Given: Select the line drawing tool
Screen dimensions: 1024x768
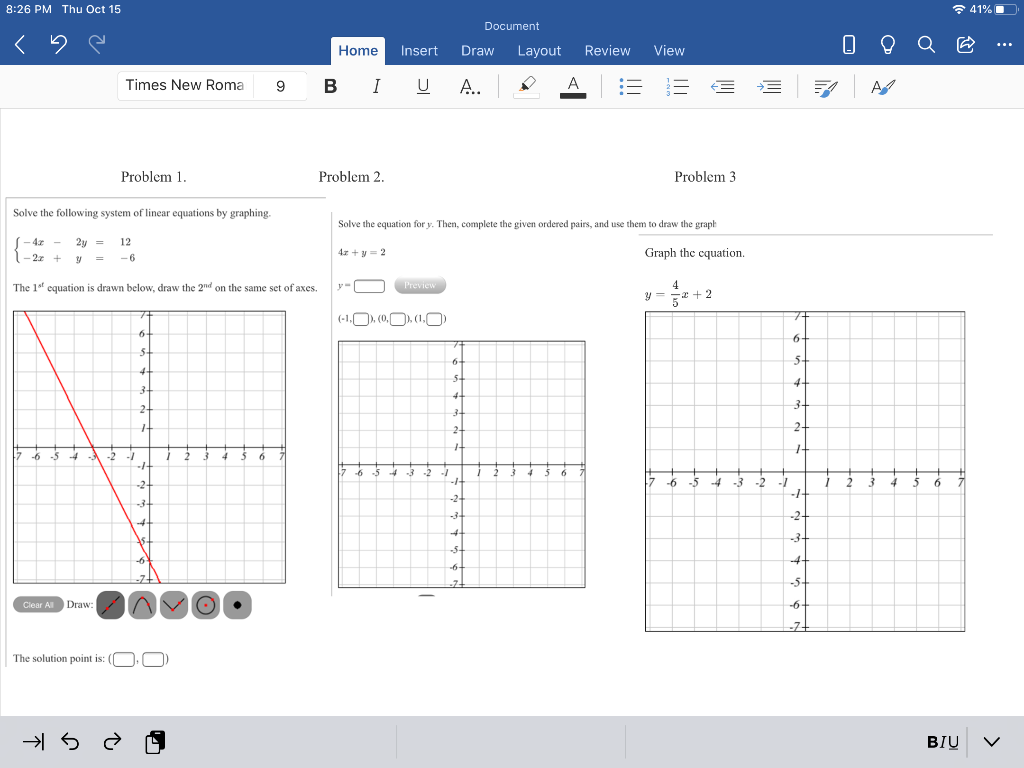Looking at the screenshot, I should [x=110, y=605].
